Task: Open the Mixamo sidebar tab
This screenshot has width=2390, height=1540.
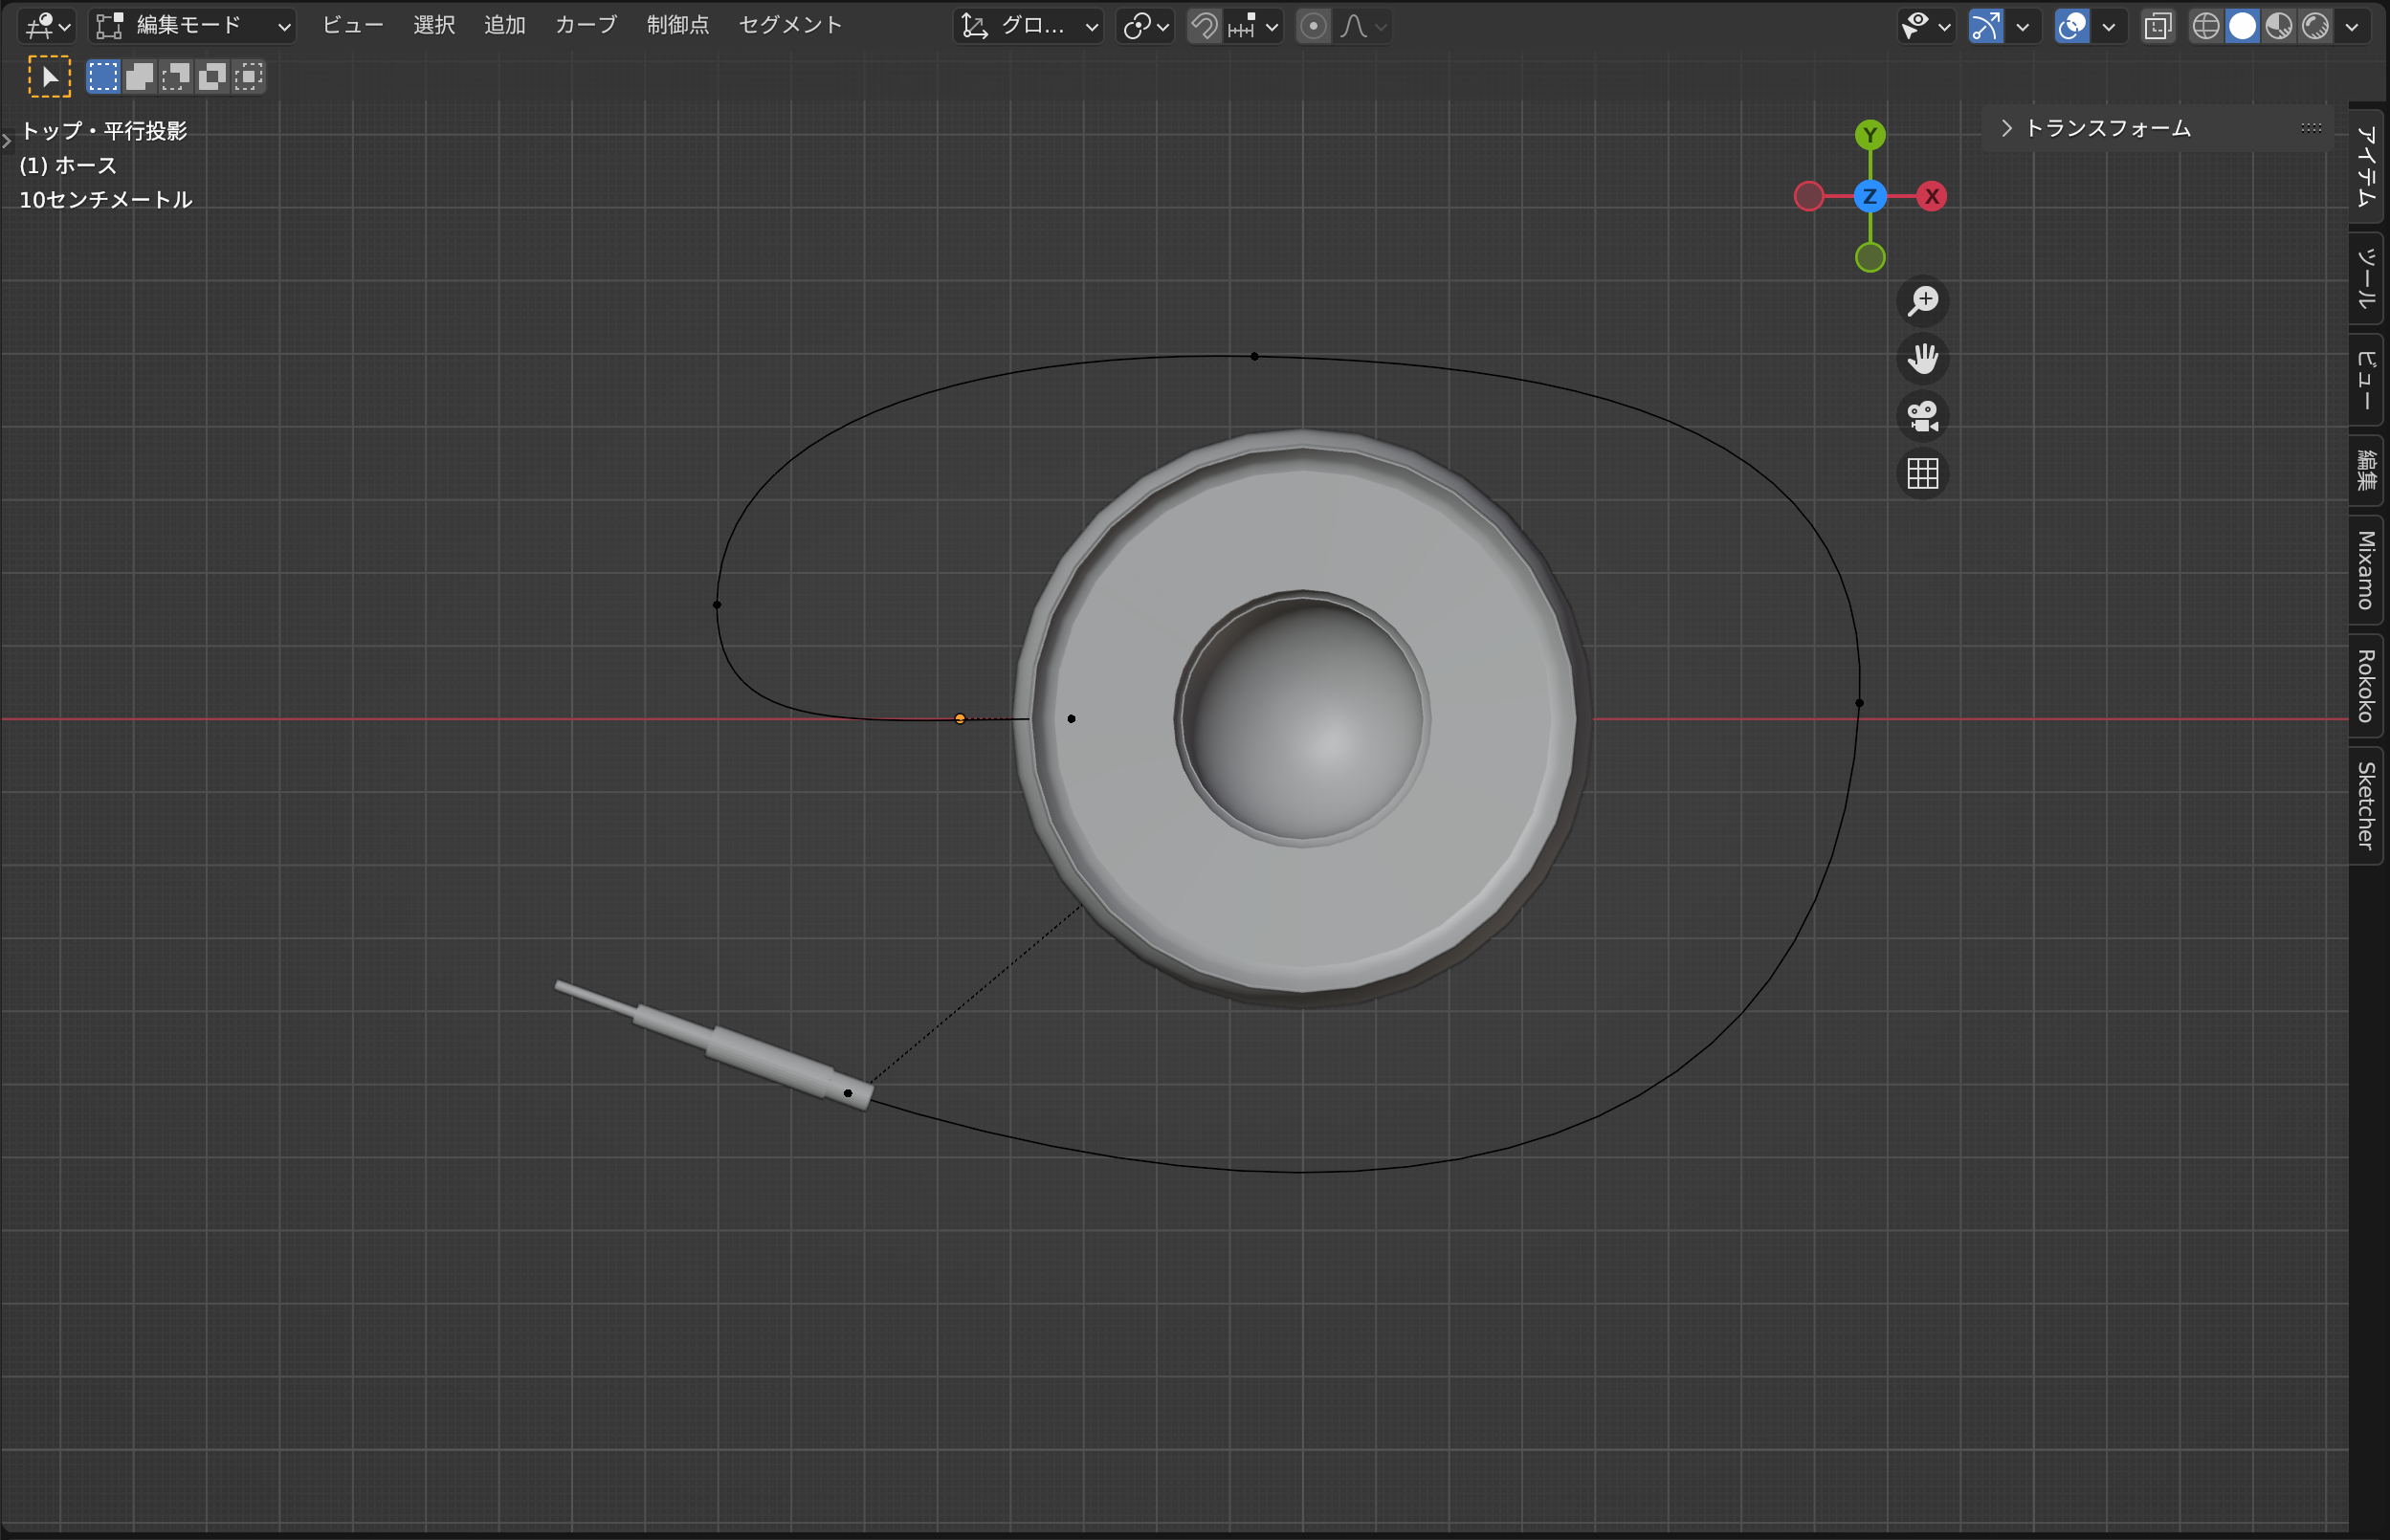Action: 2366,570
